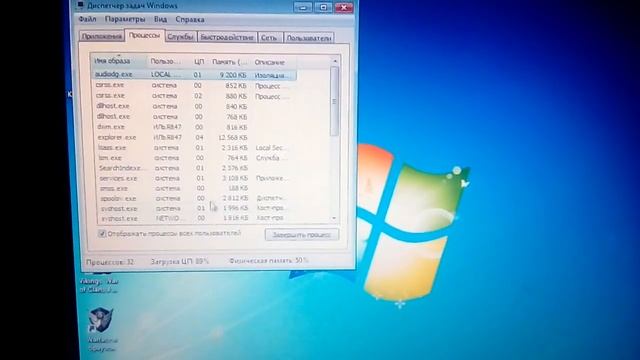Open the Параметры menu
The height and width of the screenshot is (360, 640).
[125, 19]
